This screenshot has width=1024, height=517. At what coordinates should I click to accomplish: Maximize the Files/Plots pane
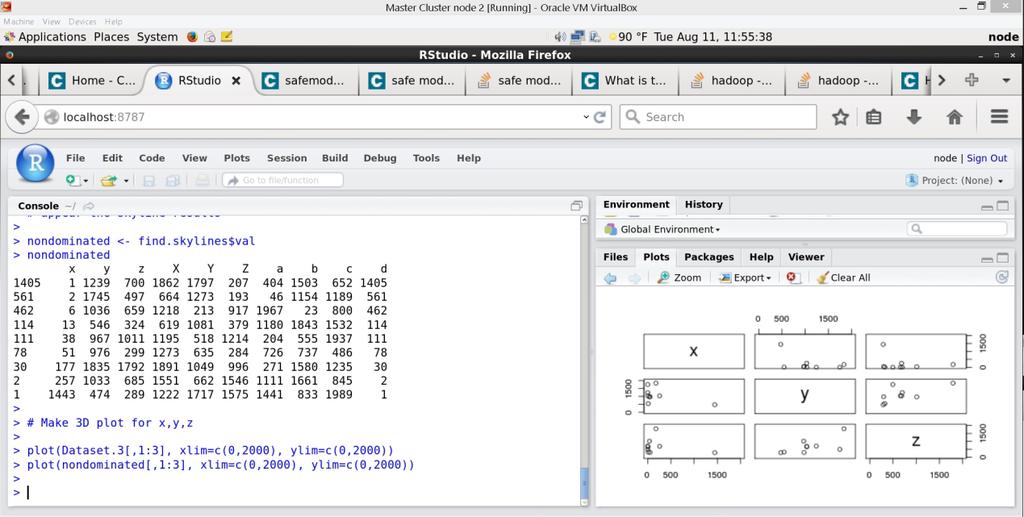coord(1002,258)
